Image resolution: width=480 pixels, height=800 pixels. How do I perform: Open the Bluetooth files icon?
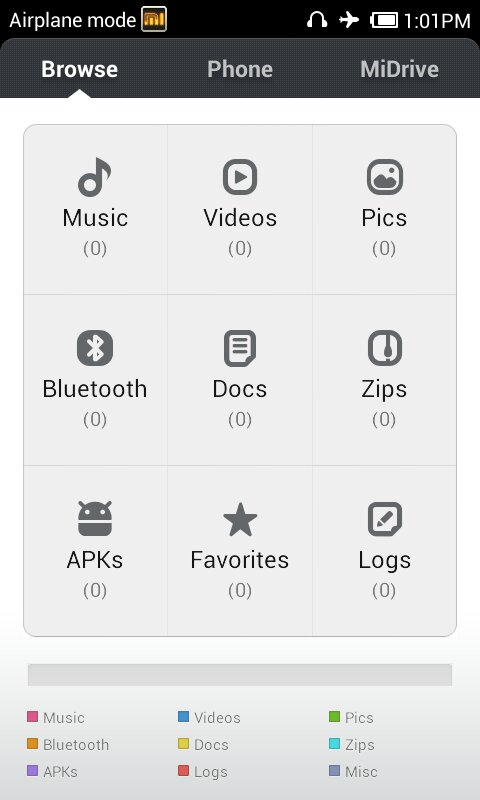click(x=95, y=348)
